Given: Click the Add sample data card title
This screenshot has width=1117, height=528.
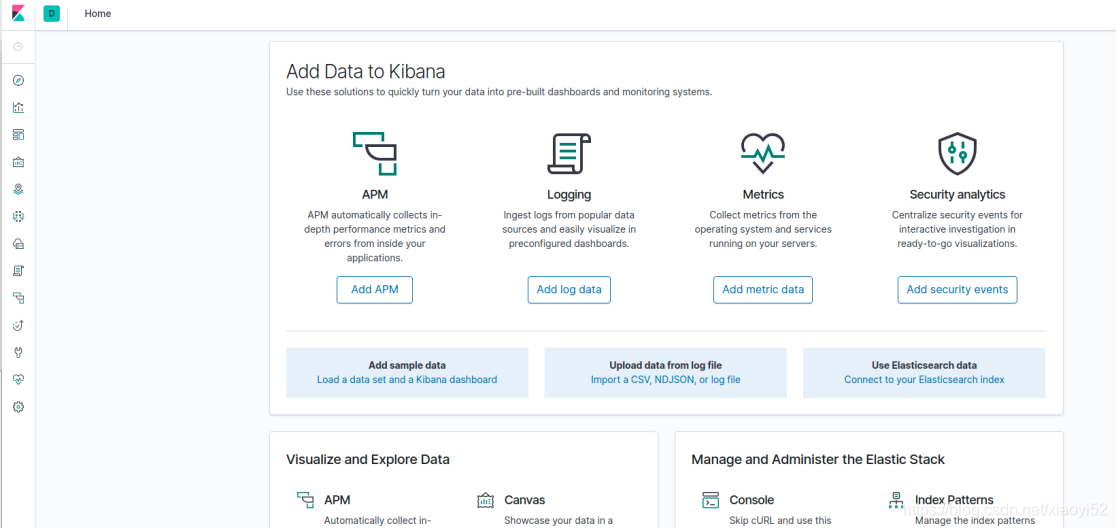Looking at the screenshot, I should pyautogui.click(x=407, y=366).
